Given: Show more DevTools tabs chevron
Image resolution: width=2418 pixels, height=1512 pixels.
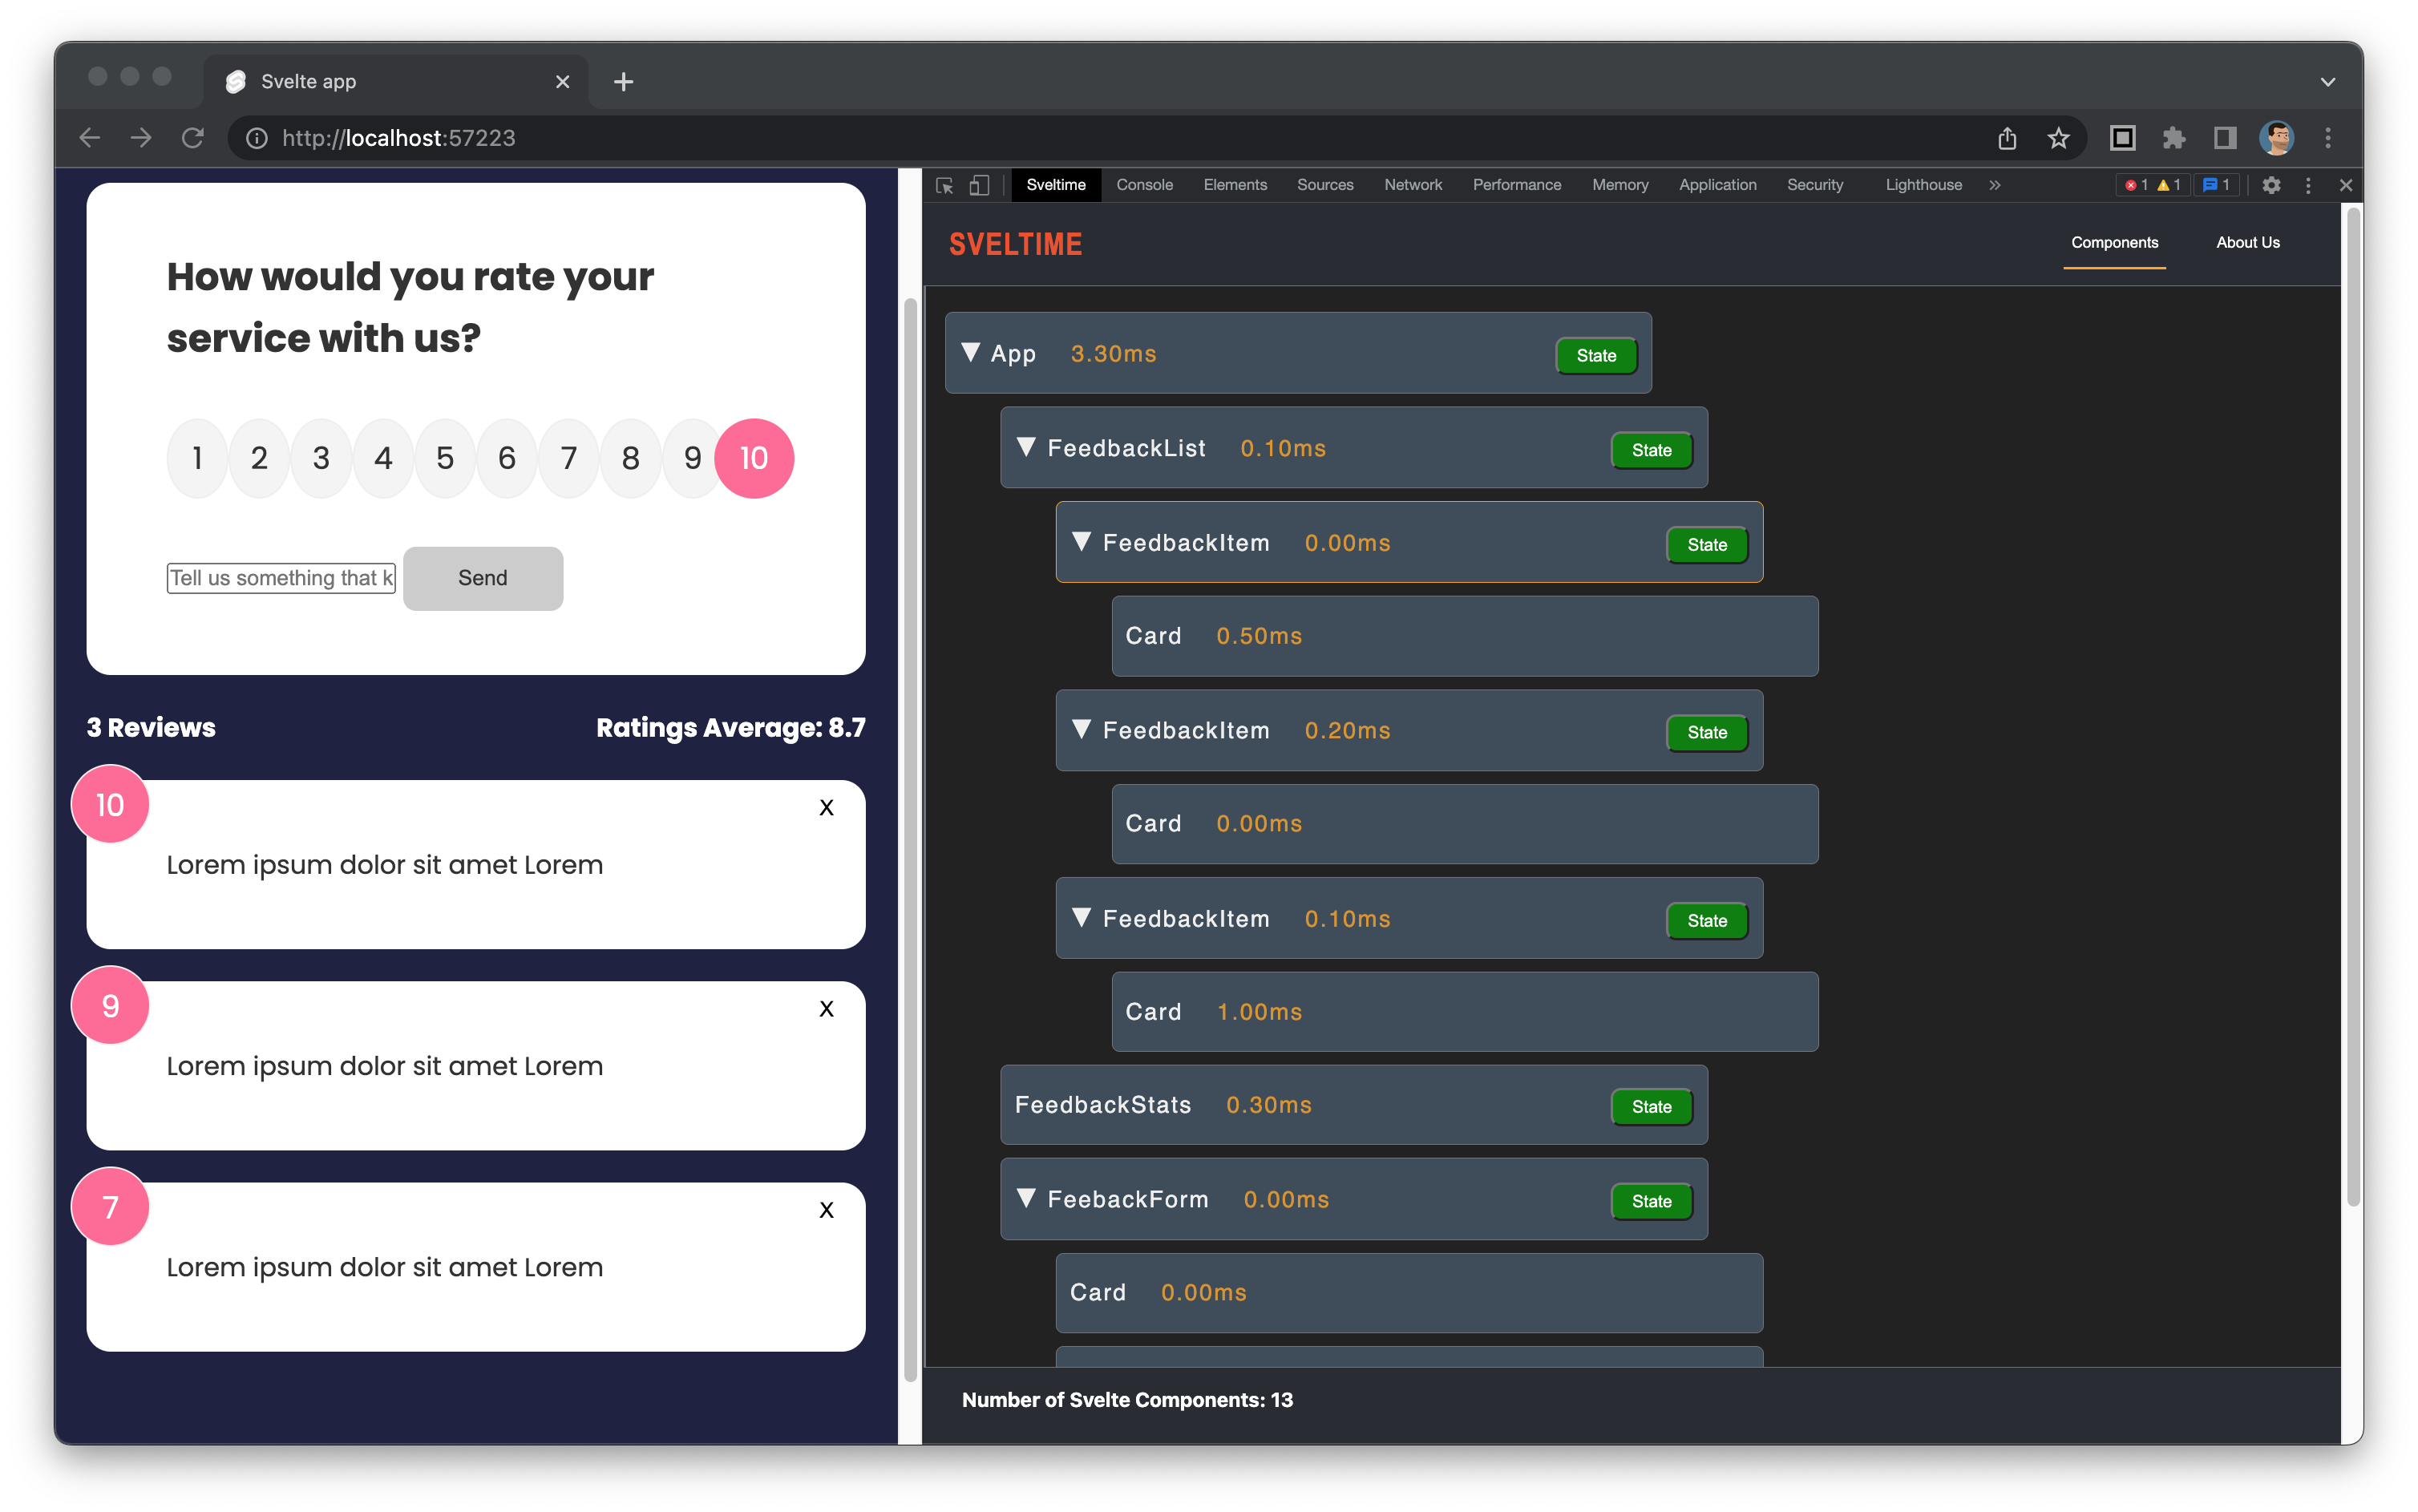Looking at the screenshot, I should [x=1995, y=185].
